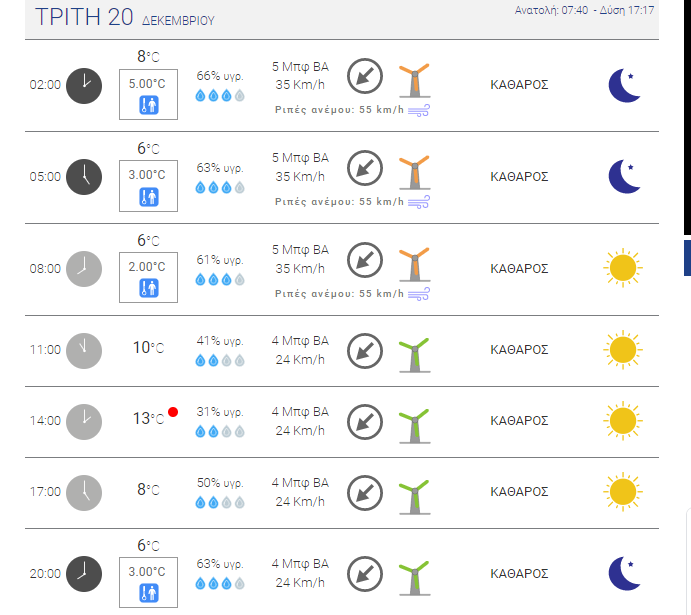
Task: Click the sun icon in the 17:00 row
Action: (x=622, y=491)
